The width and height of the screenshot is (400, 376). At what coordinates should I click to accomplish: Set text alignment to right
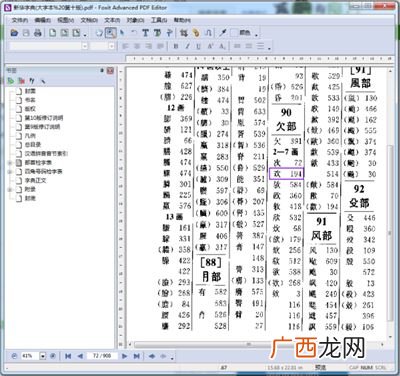coord(149,46)
